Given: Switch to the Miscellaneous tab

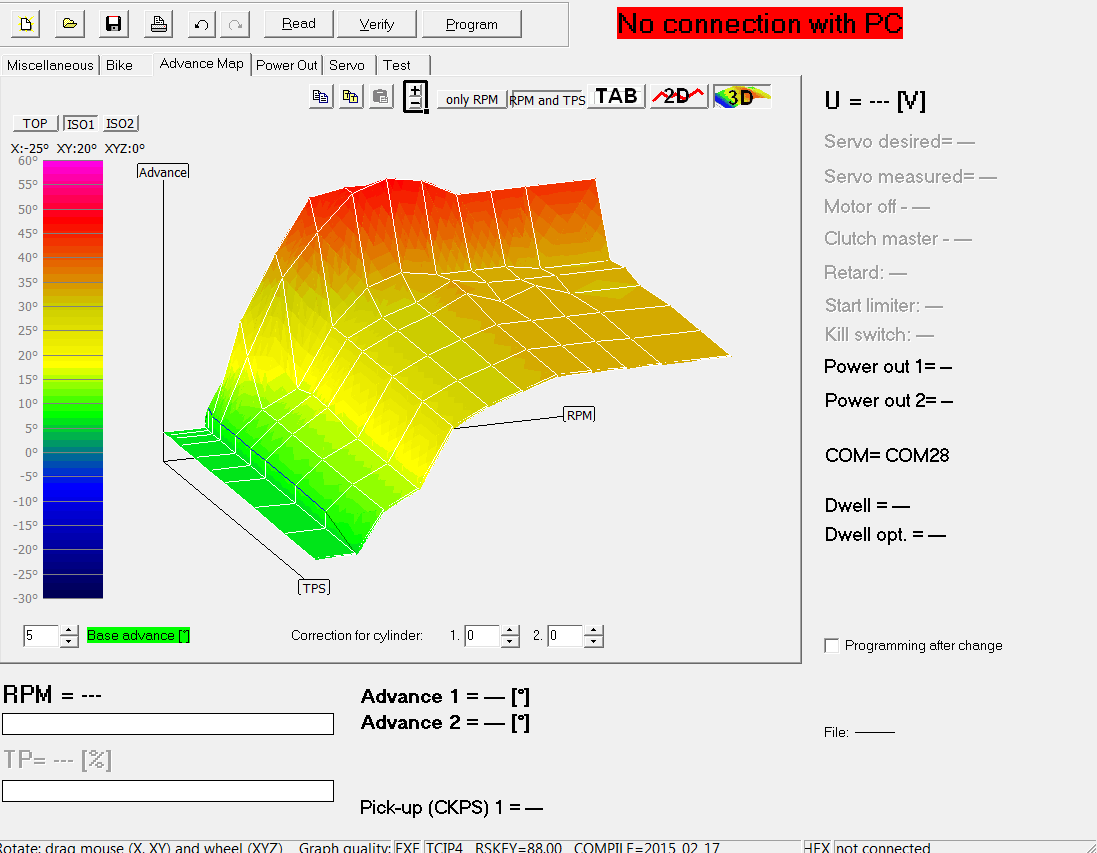Looking at the screenshot, I should pos(49,65).
